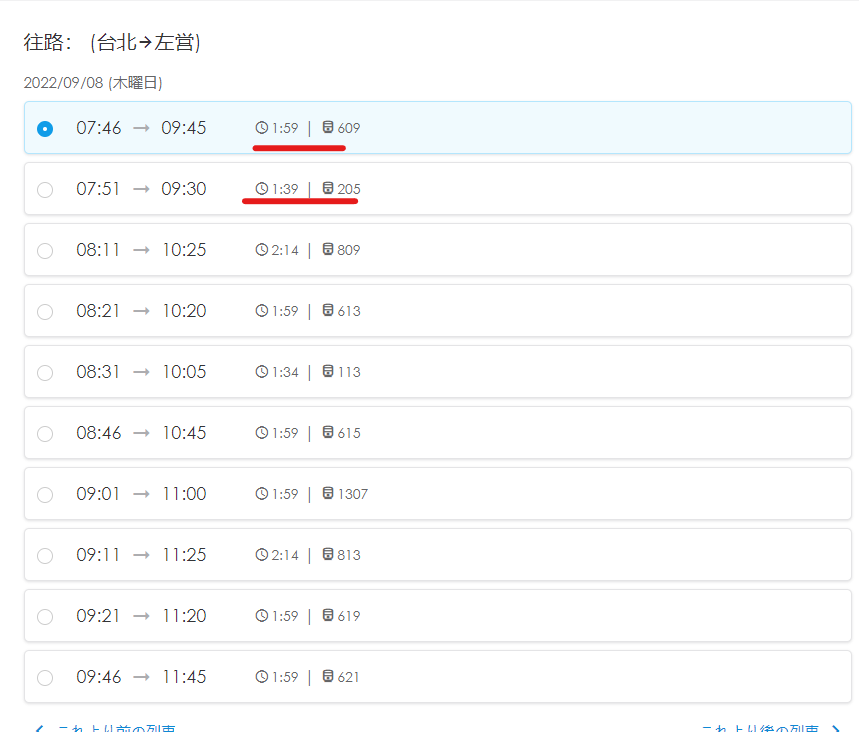Click the 1:39 duration on train 205
The width and height of the screenshot is (859, 732).
pos(285,189)
